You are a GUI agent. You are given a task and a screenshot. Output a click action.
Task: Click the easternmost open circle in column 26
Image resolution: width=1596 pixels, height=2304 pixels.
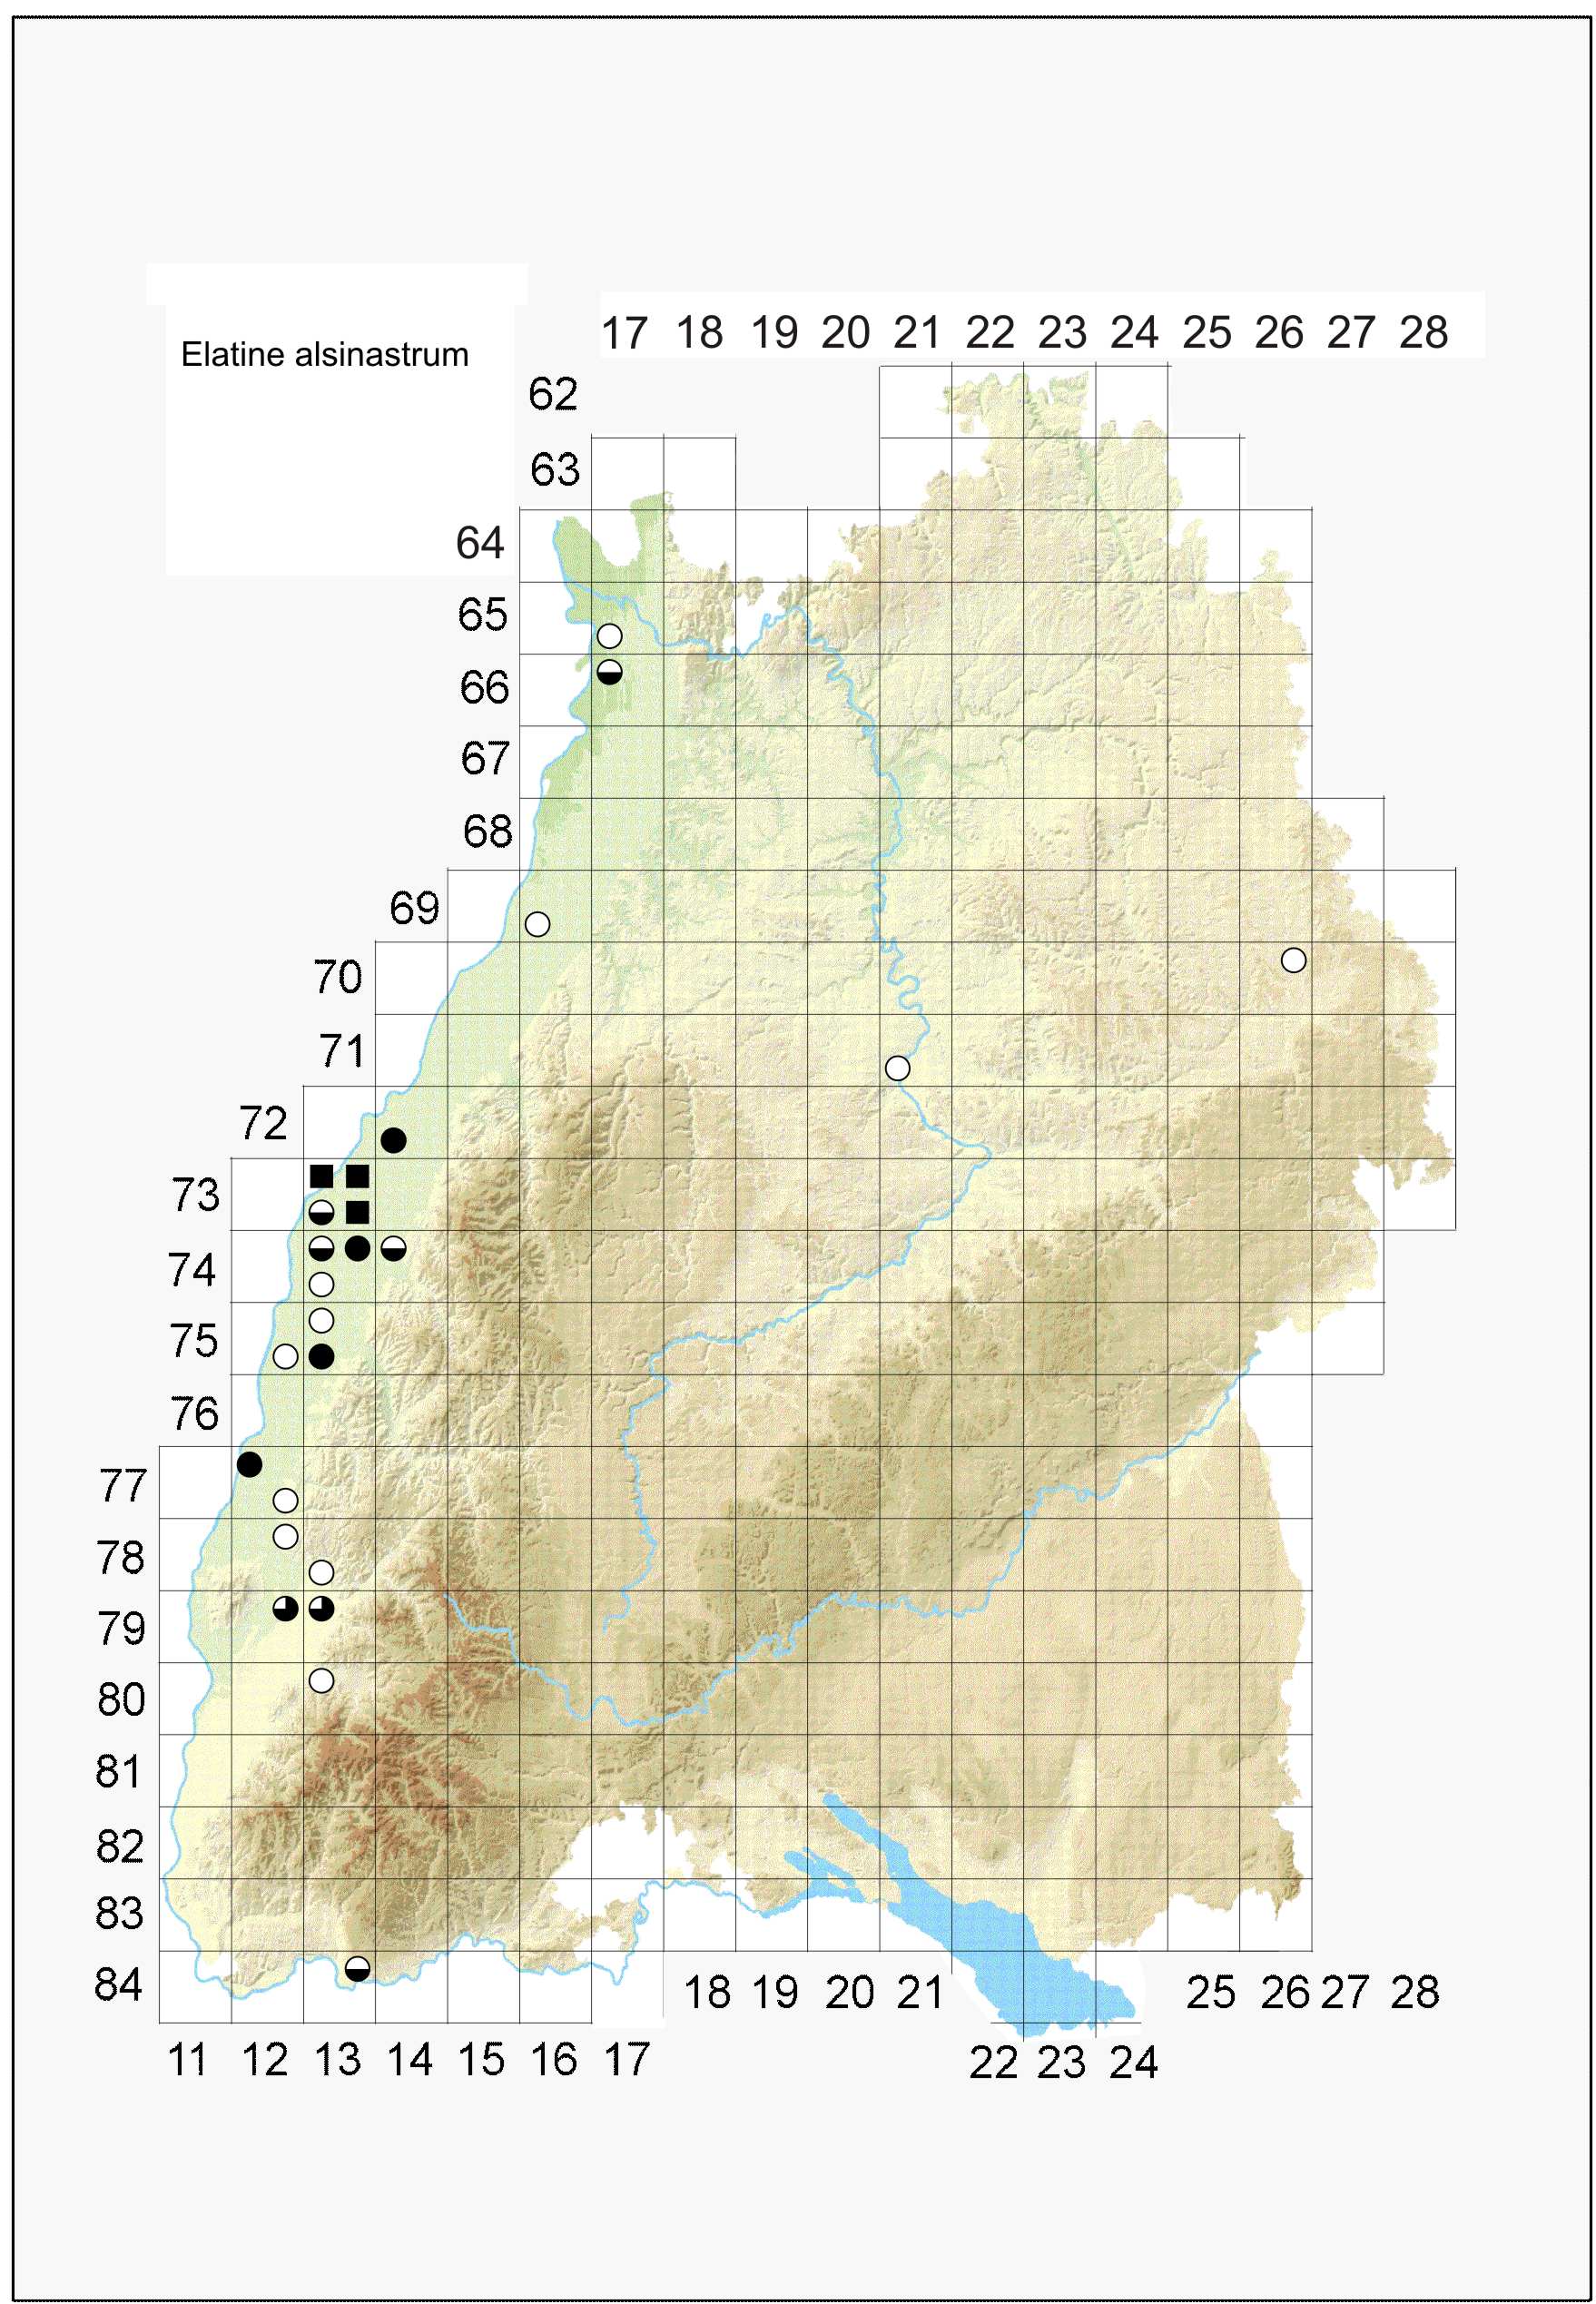[x=1293, y=960]
